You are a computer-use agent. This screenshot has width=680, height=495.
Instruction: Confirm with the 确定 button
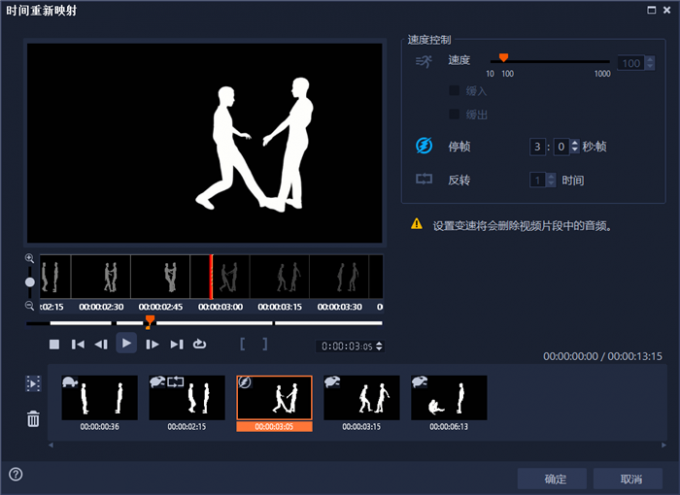[x=555, y=478]
